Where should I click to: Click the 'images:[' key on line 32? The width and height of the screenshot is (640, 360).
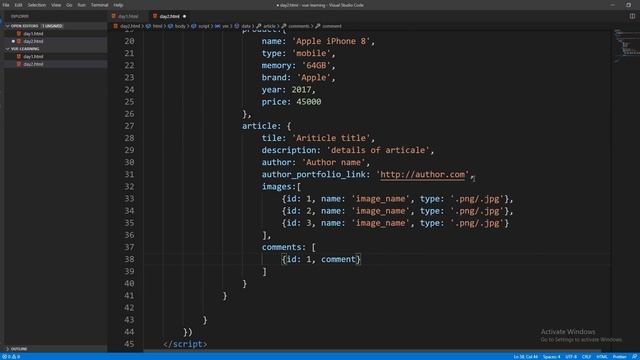click(281, 187)
